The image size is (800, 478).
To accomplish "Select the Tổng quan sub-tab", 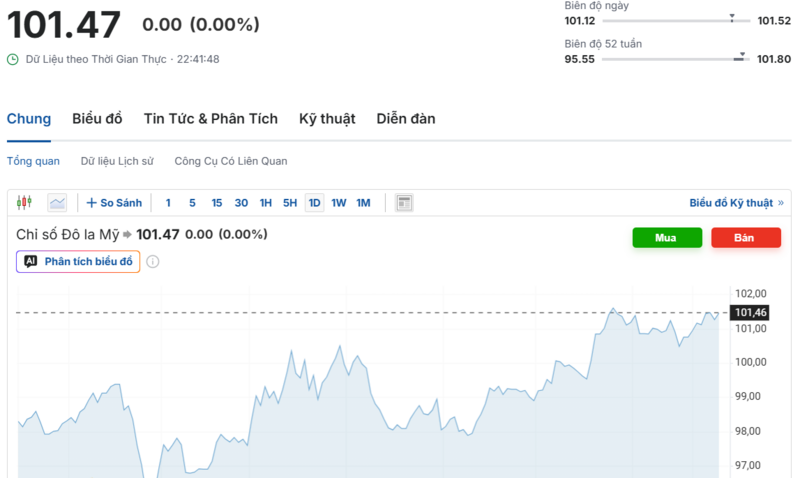I will coord(33,161).
